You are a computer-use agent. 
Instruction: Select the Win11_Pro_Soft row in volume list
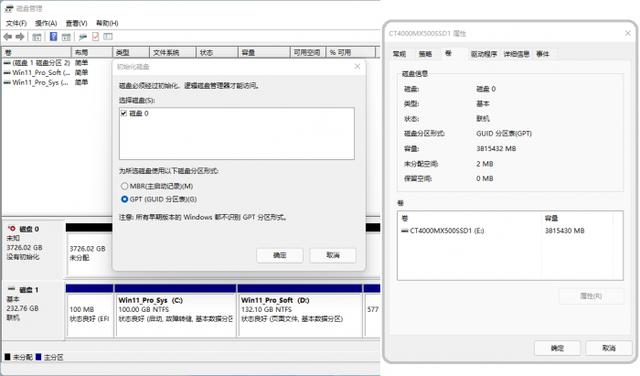click(45, 73)
